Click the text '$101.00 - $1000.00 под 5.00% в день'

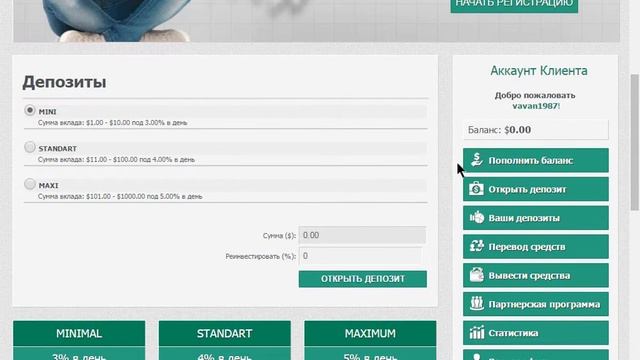point(144,196)
